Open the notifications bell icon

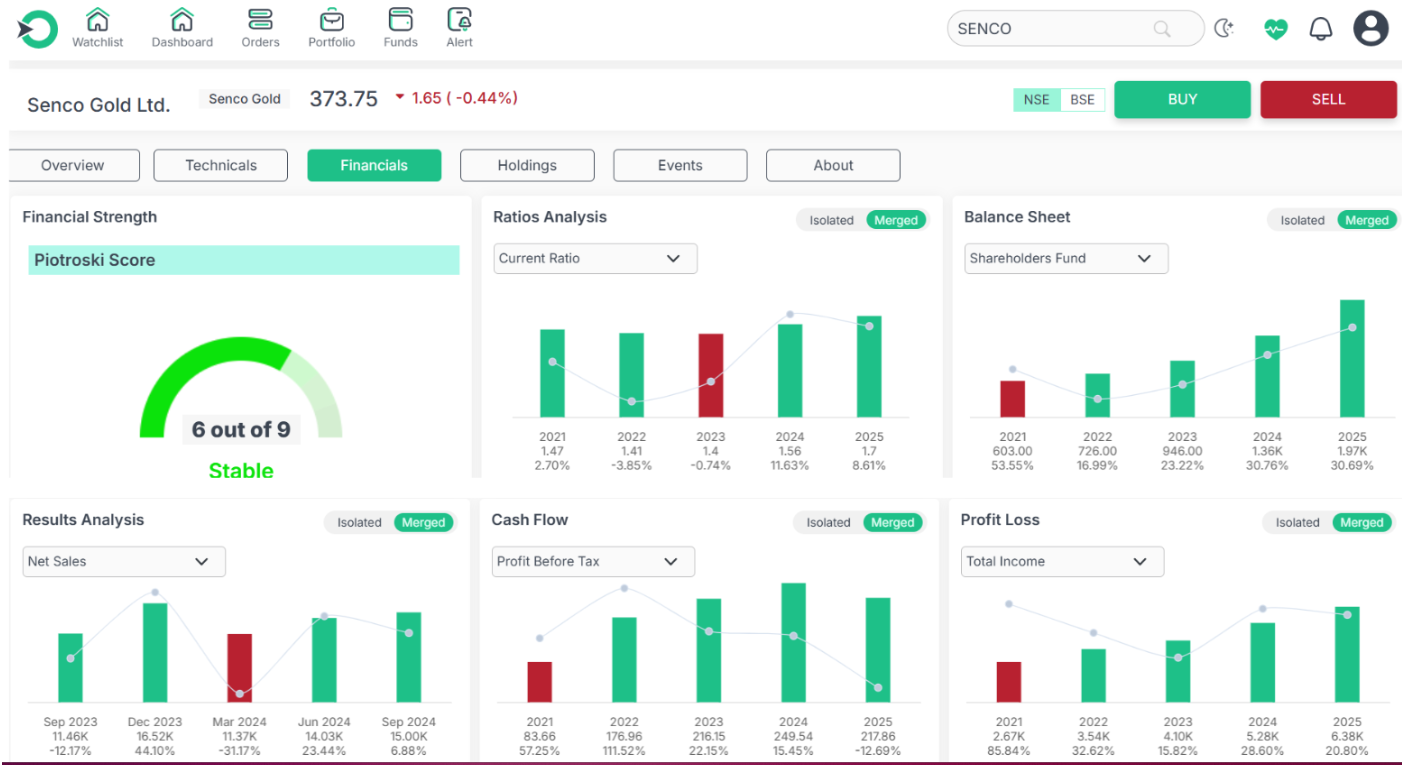1321,29
